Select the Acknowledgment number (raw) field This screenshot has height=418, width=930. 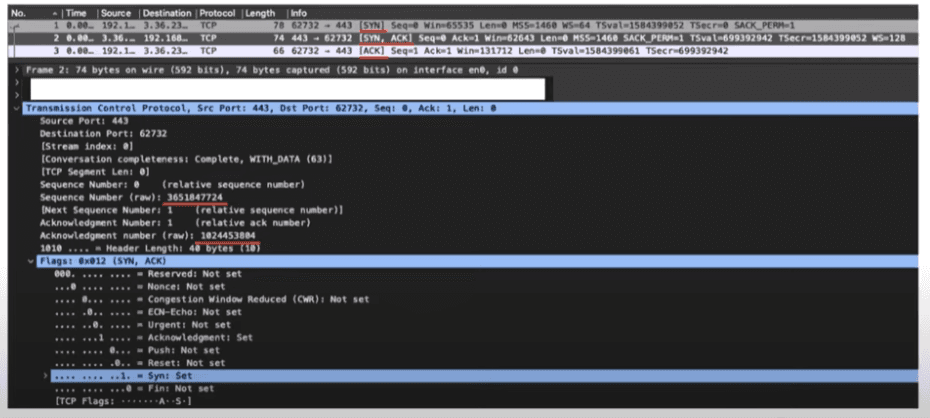pos(148,235)
